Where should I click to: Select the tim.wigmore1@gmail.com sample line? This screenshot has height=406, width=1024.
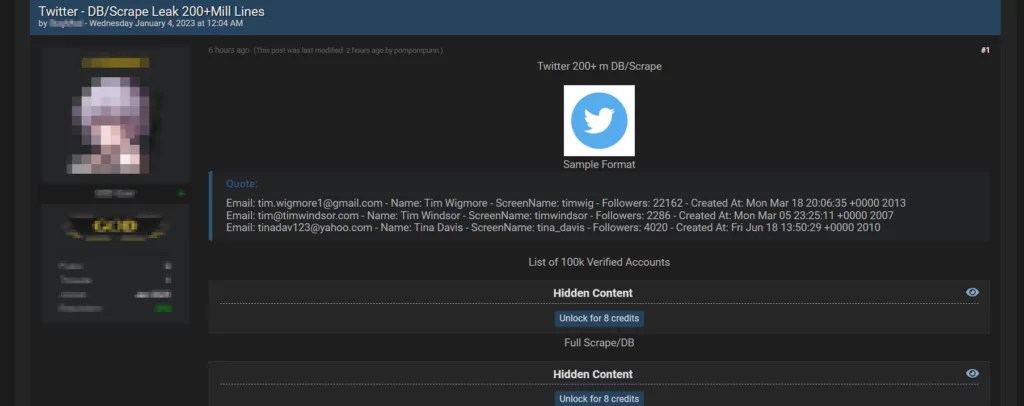(566, 203)
